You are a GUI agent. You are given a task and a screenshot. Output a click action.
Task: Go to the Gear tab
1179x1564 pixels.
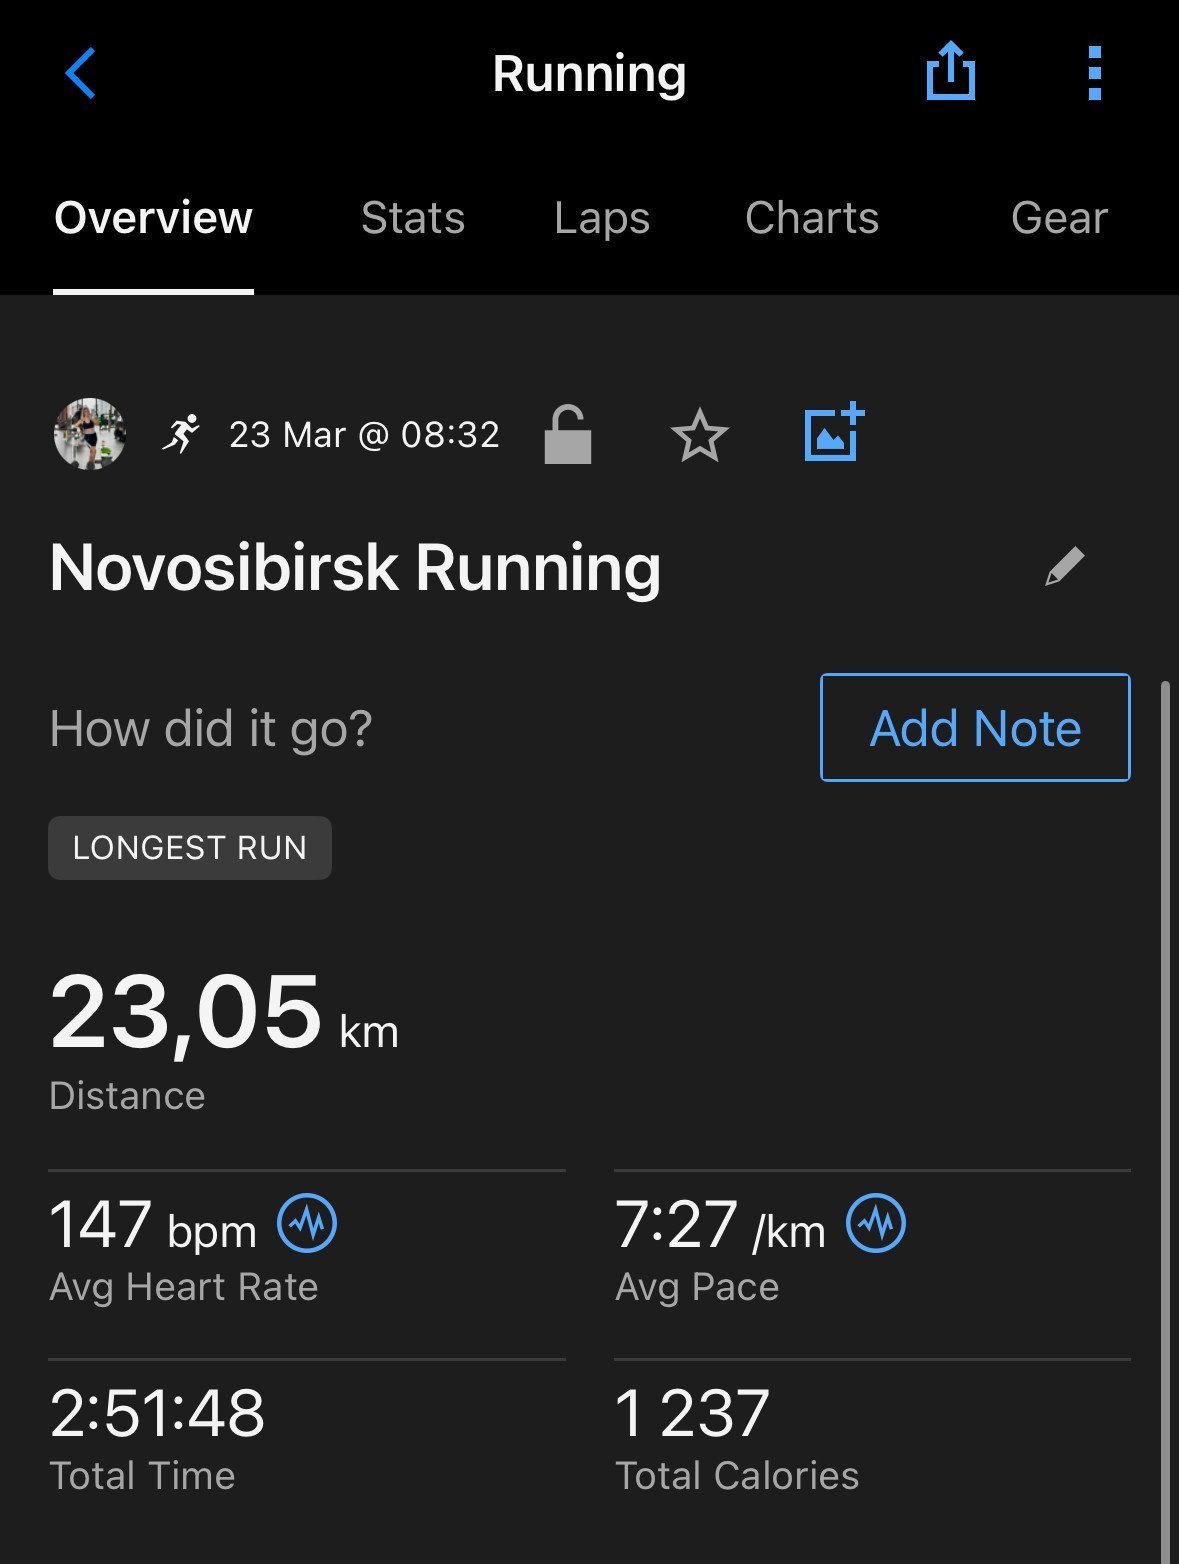(1059, 218)
